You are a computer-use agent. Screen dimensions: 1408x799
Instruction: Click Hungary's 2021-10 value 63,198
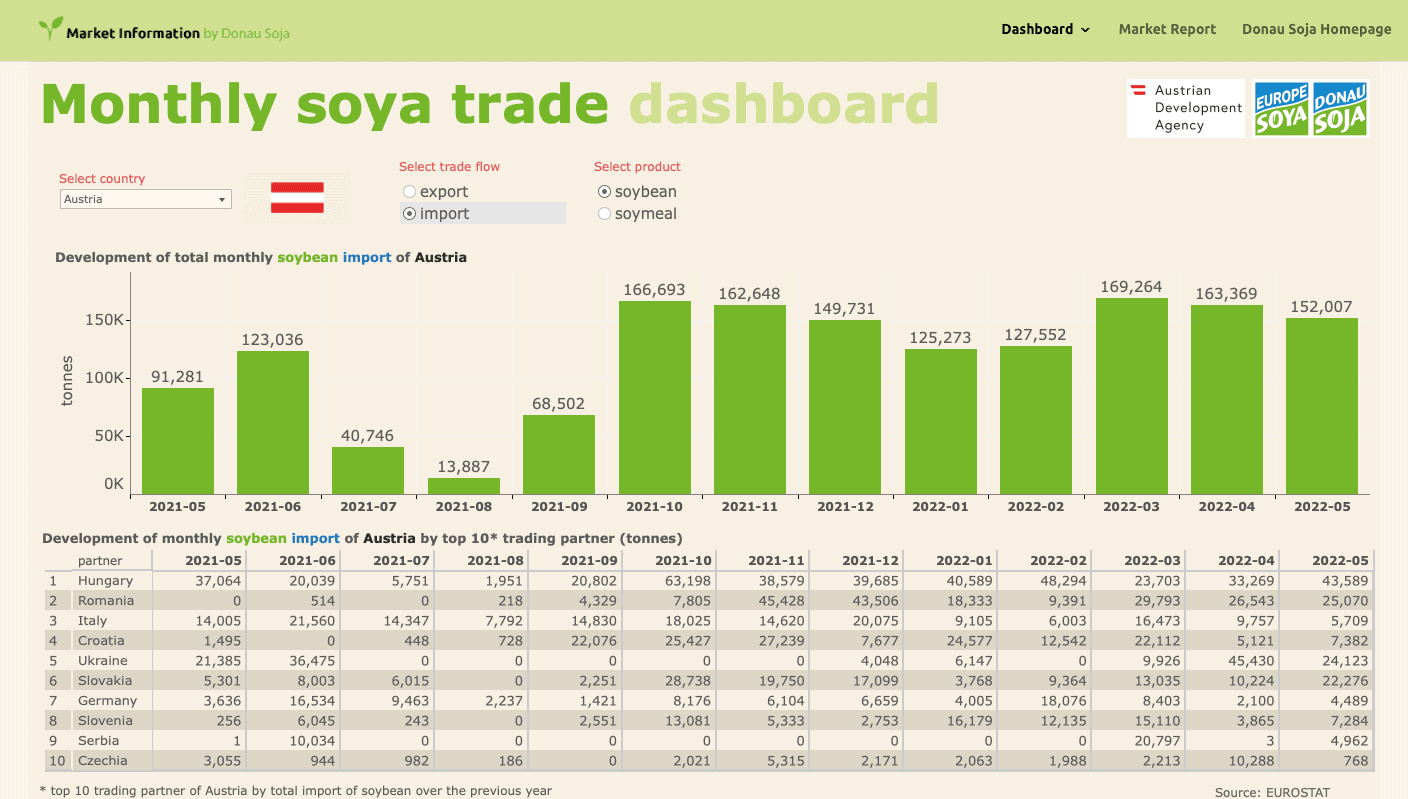(x=690, y=581)
